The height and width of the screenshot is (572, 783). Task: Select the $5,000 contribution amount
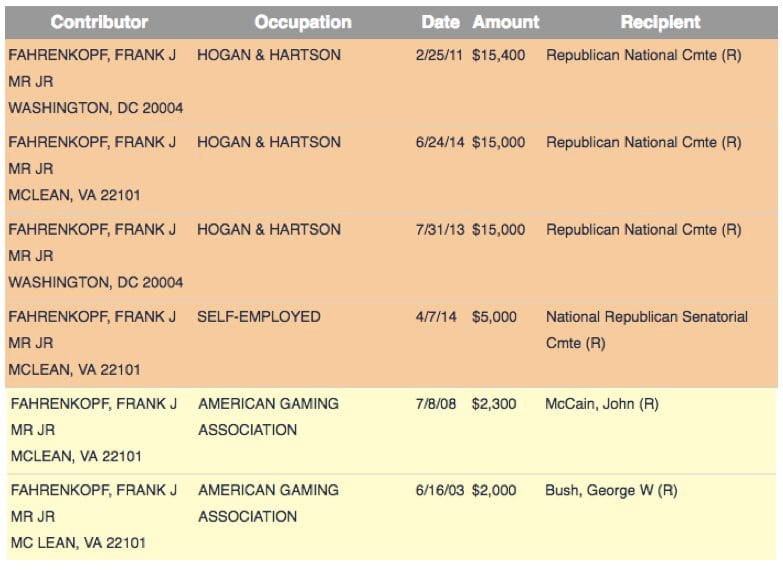494,317
